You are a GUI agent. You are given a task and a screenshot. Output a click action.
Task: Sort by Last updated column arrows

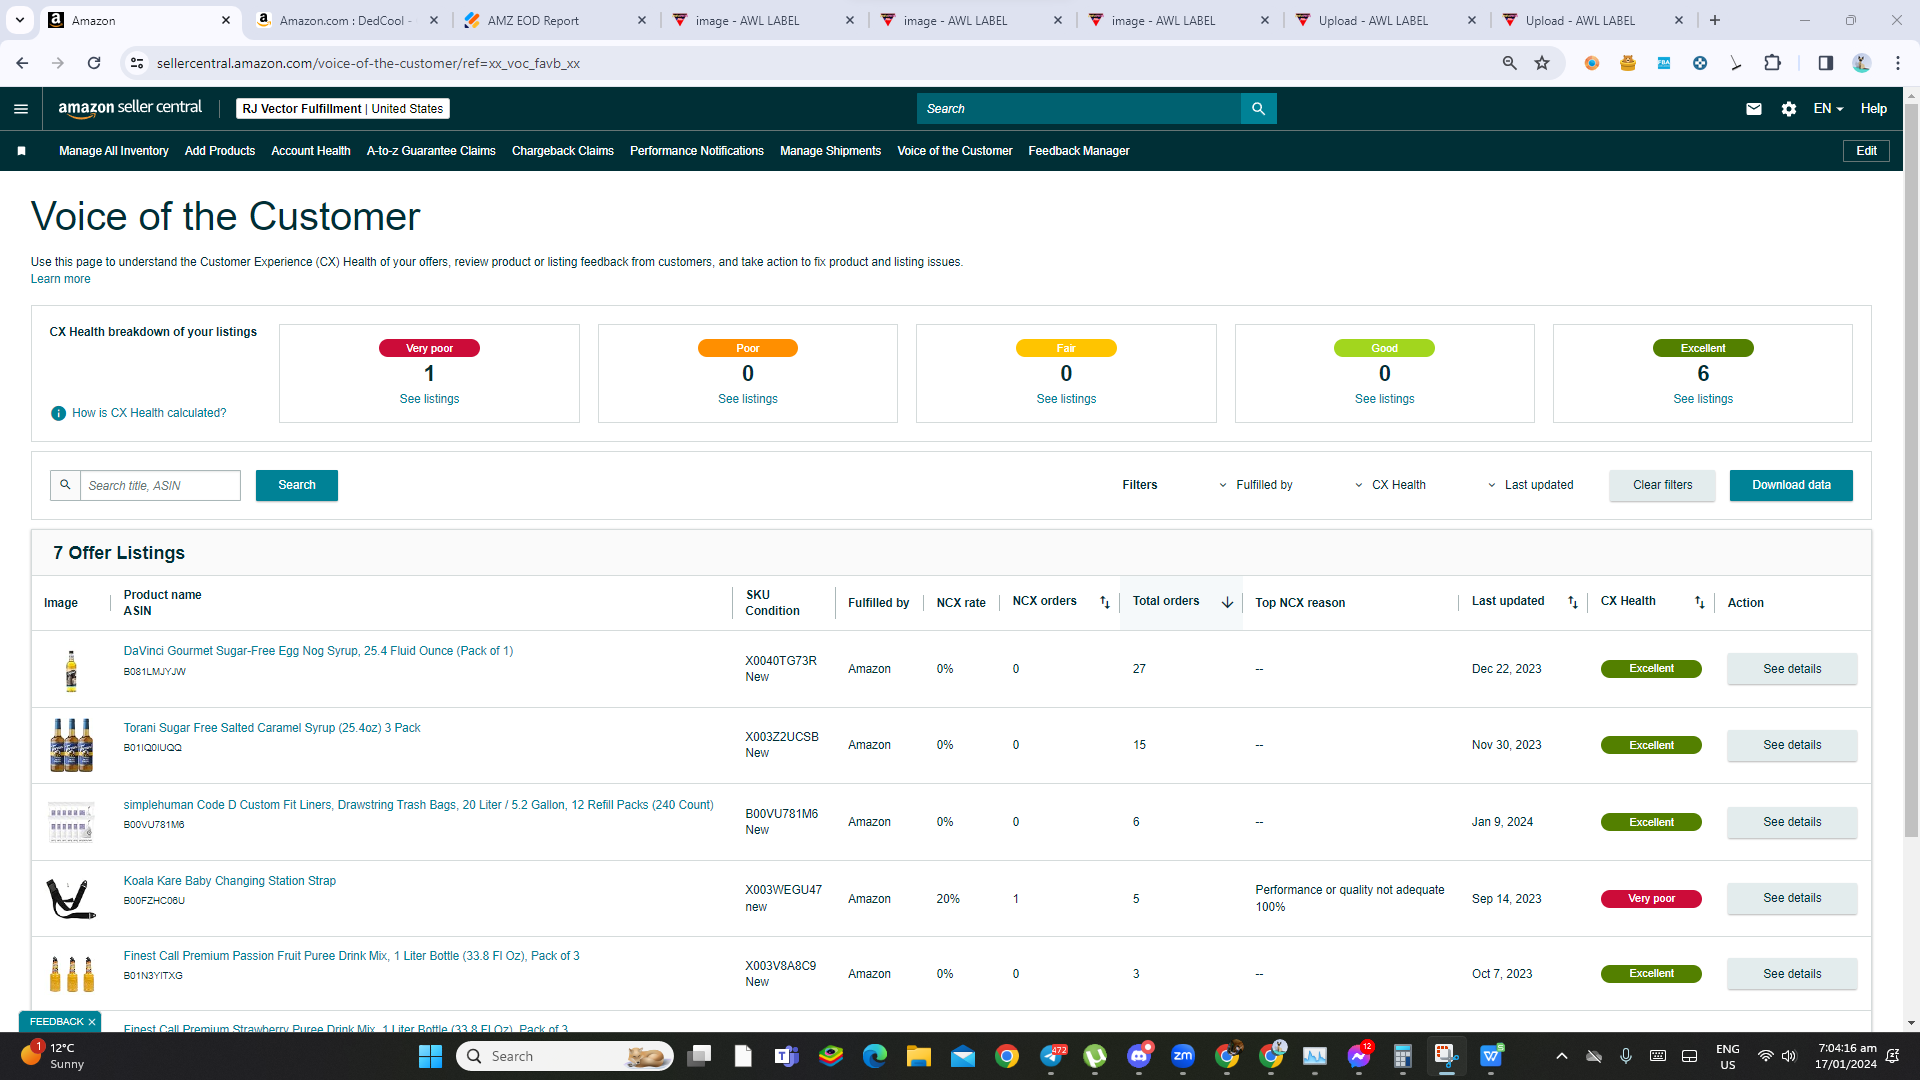[1573, 602]
